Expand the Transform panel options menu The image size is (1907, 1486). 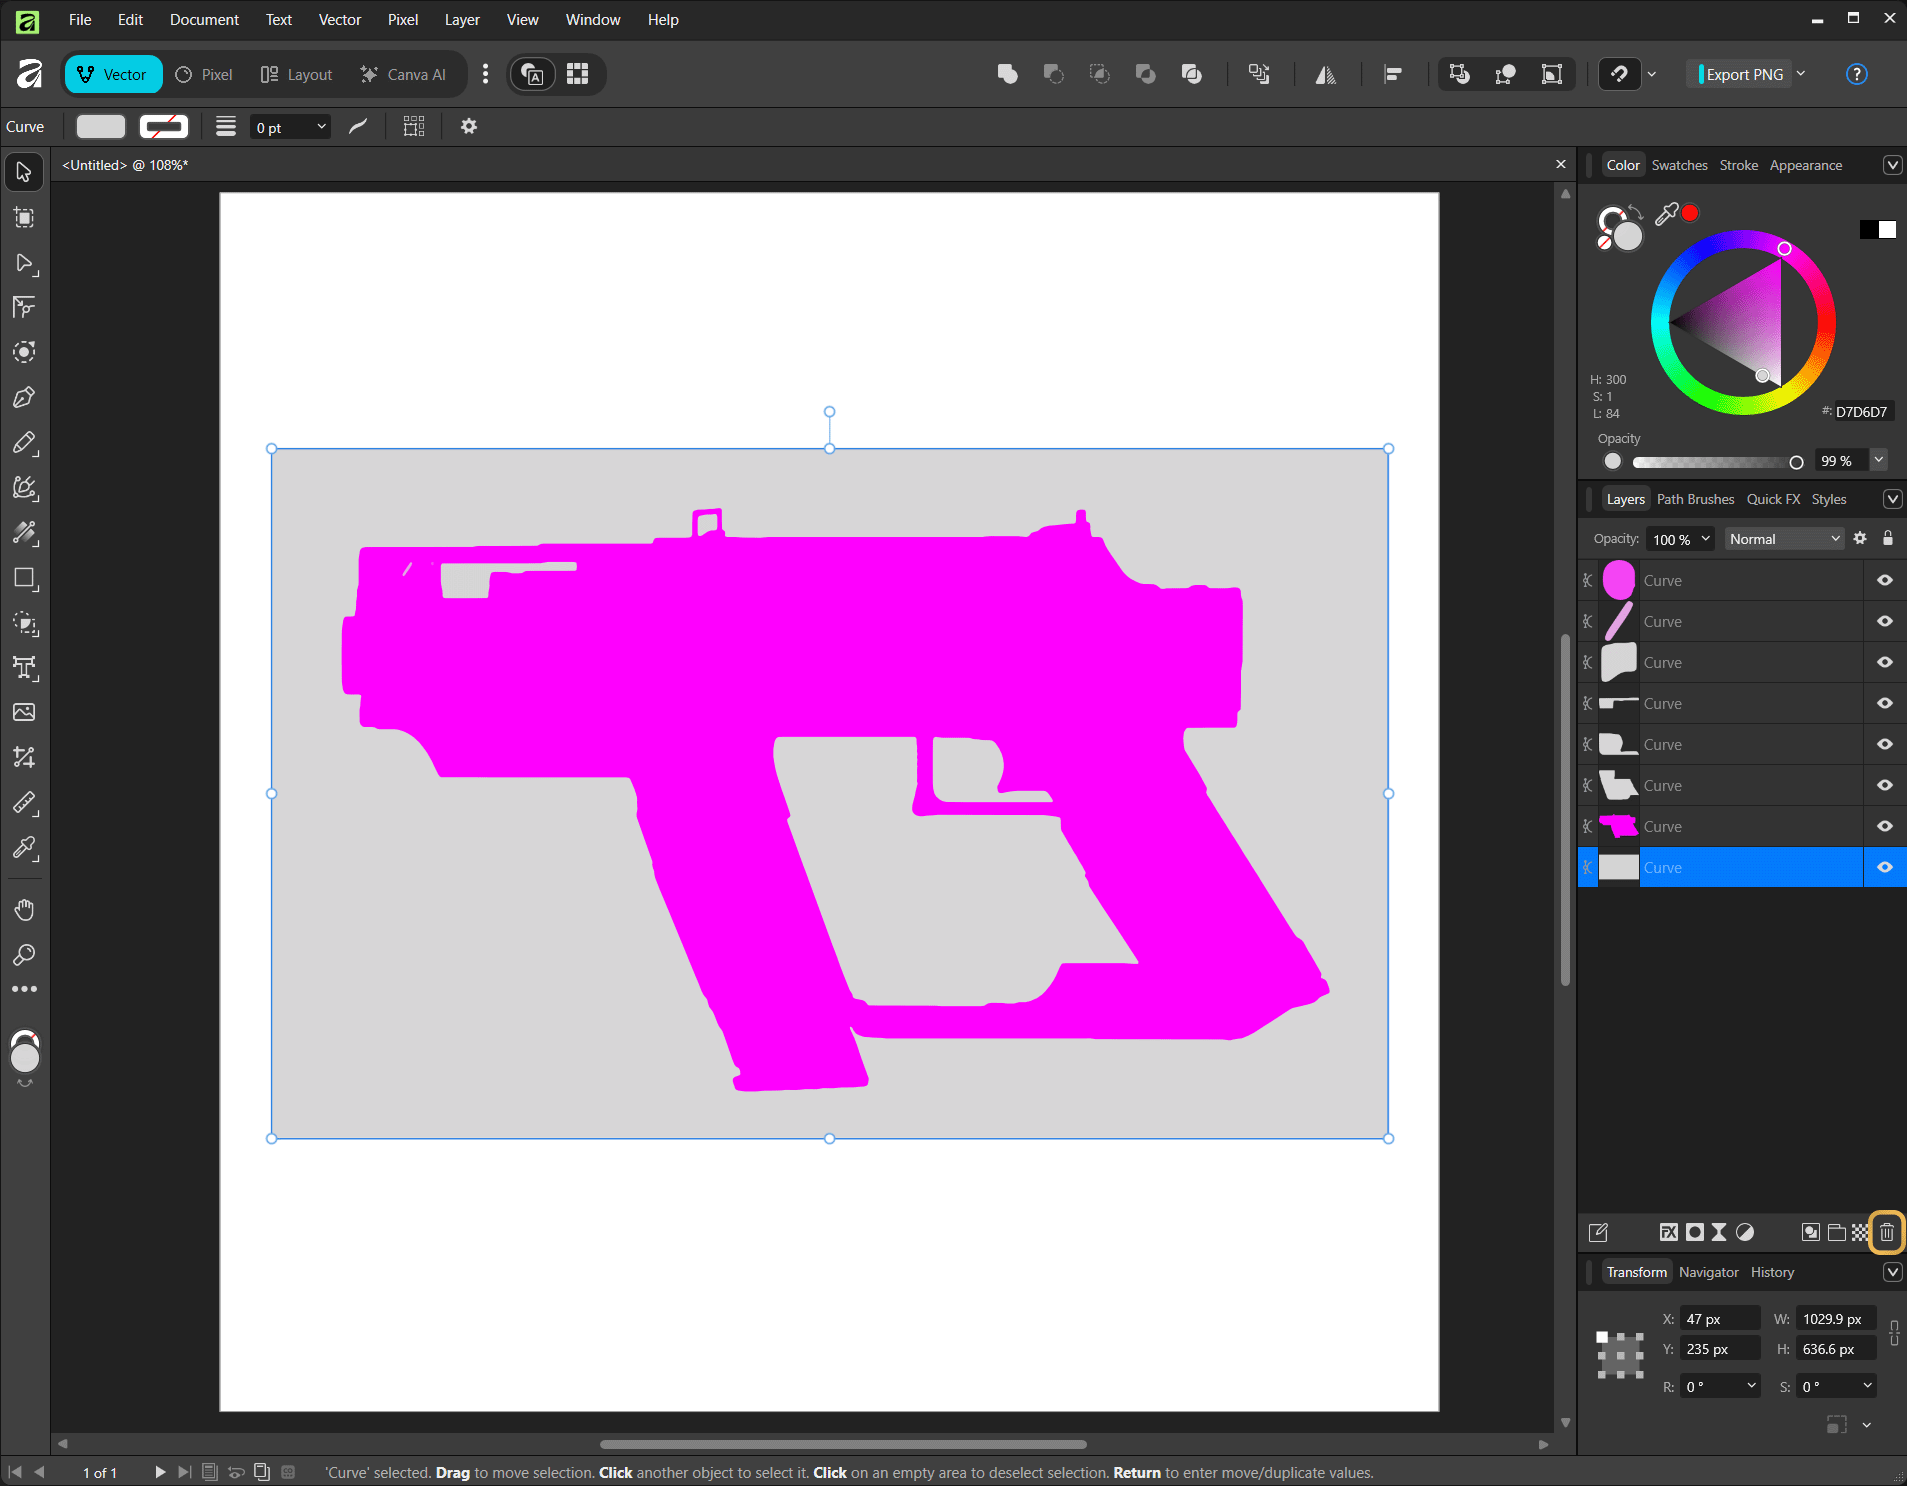click(1892, 1272)
